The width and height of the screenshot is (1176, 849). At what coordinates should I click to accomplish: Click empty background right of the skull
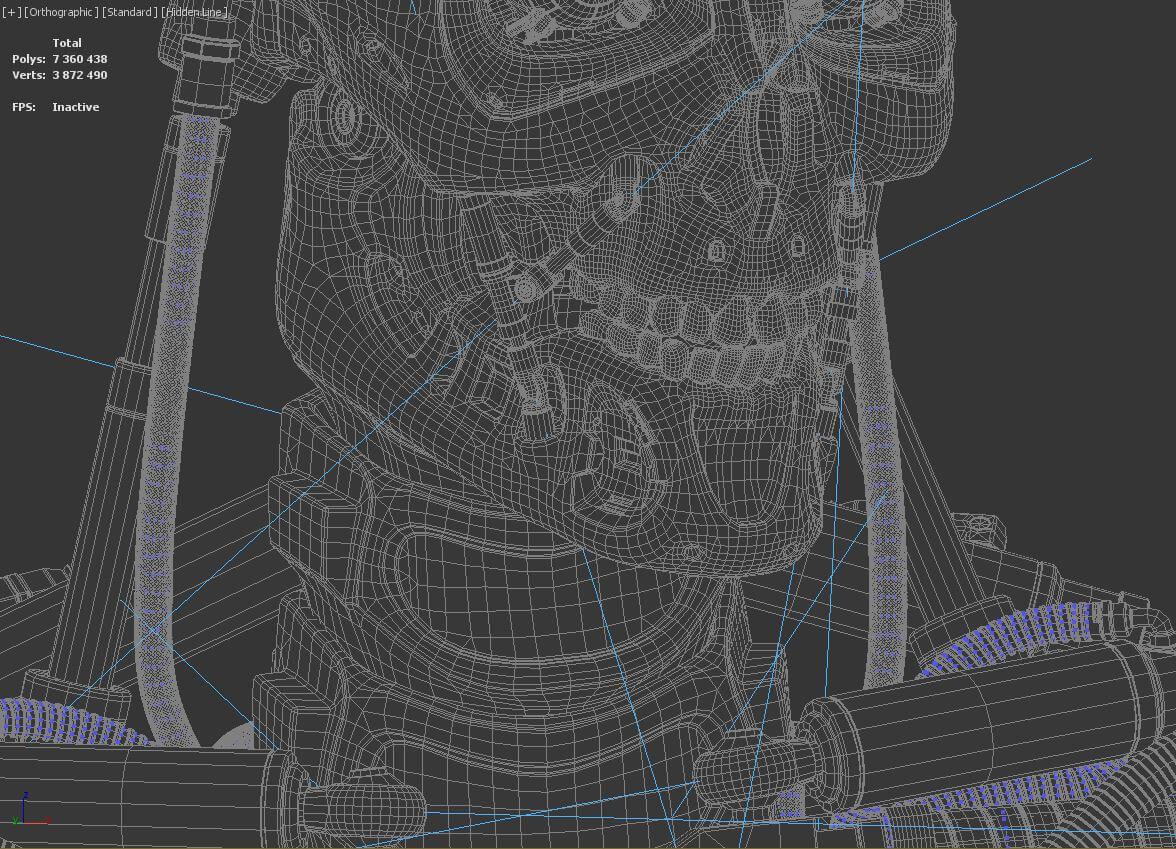coord(1050,350)
